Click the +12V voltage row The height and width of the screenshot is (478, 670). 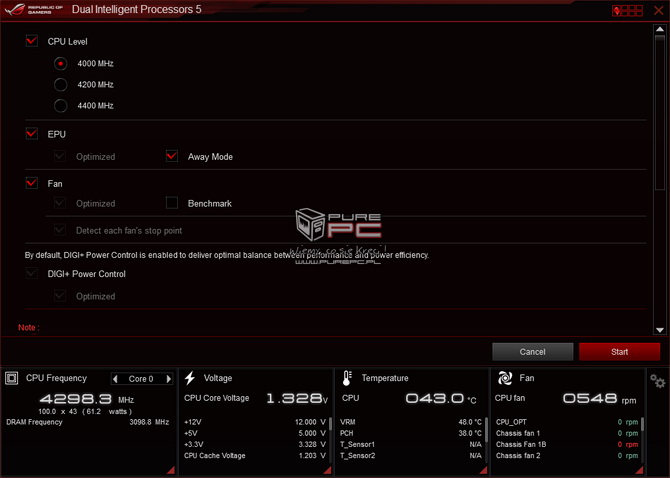click(255, 422)
